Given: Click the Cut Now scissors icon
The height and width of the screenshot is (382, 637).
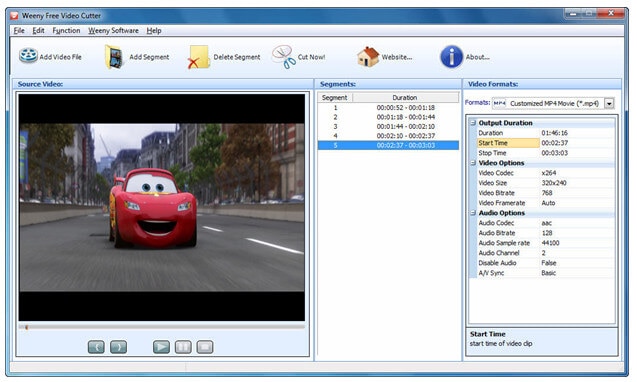Looking at the screenshot, I should pos(284,57).
